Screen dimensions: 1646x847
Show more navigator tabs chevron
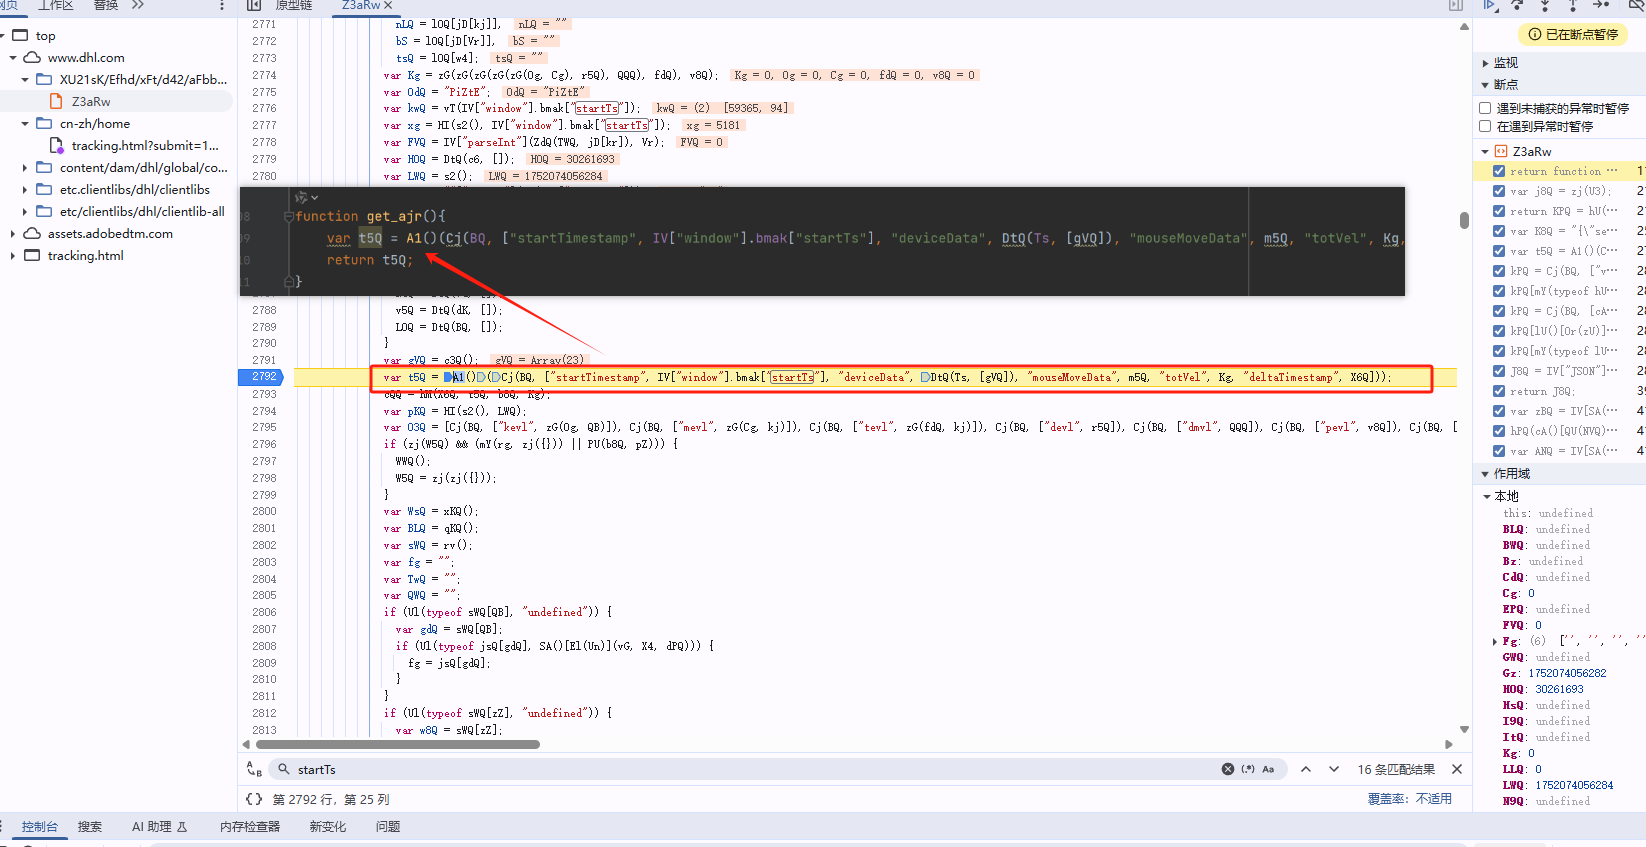(138, 5)
